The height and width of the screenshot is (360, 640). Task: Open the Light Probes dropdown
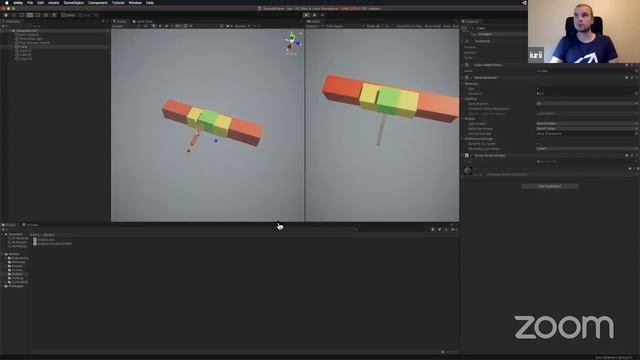click(x=587, y=123)
